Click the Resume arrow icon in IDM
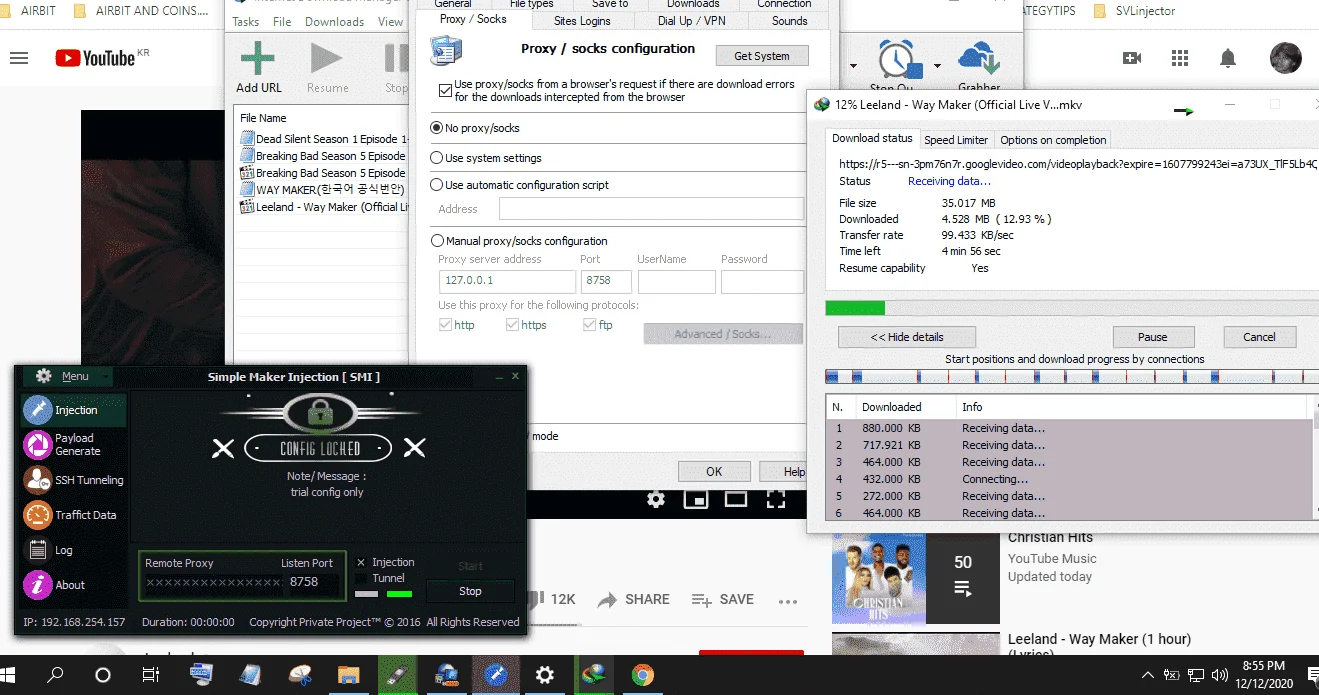1319x695 pixels. pos(326,59)
